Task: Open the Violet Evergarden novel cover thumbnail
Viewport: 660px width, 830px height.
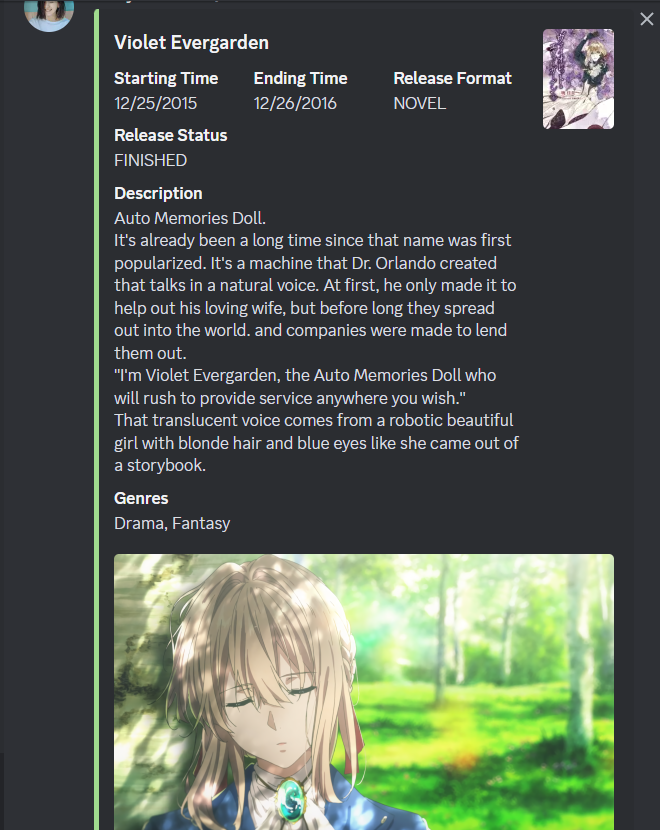Action: click(x=578, y=79)
